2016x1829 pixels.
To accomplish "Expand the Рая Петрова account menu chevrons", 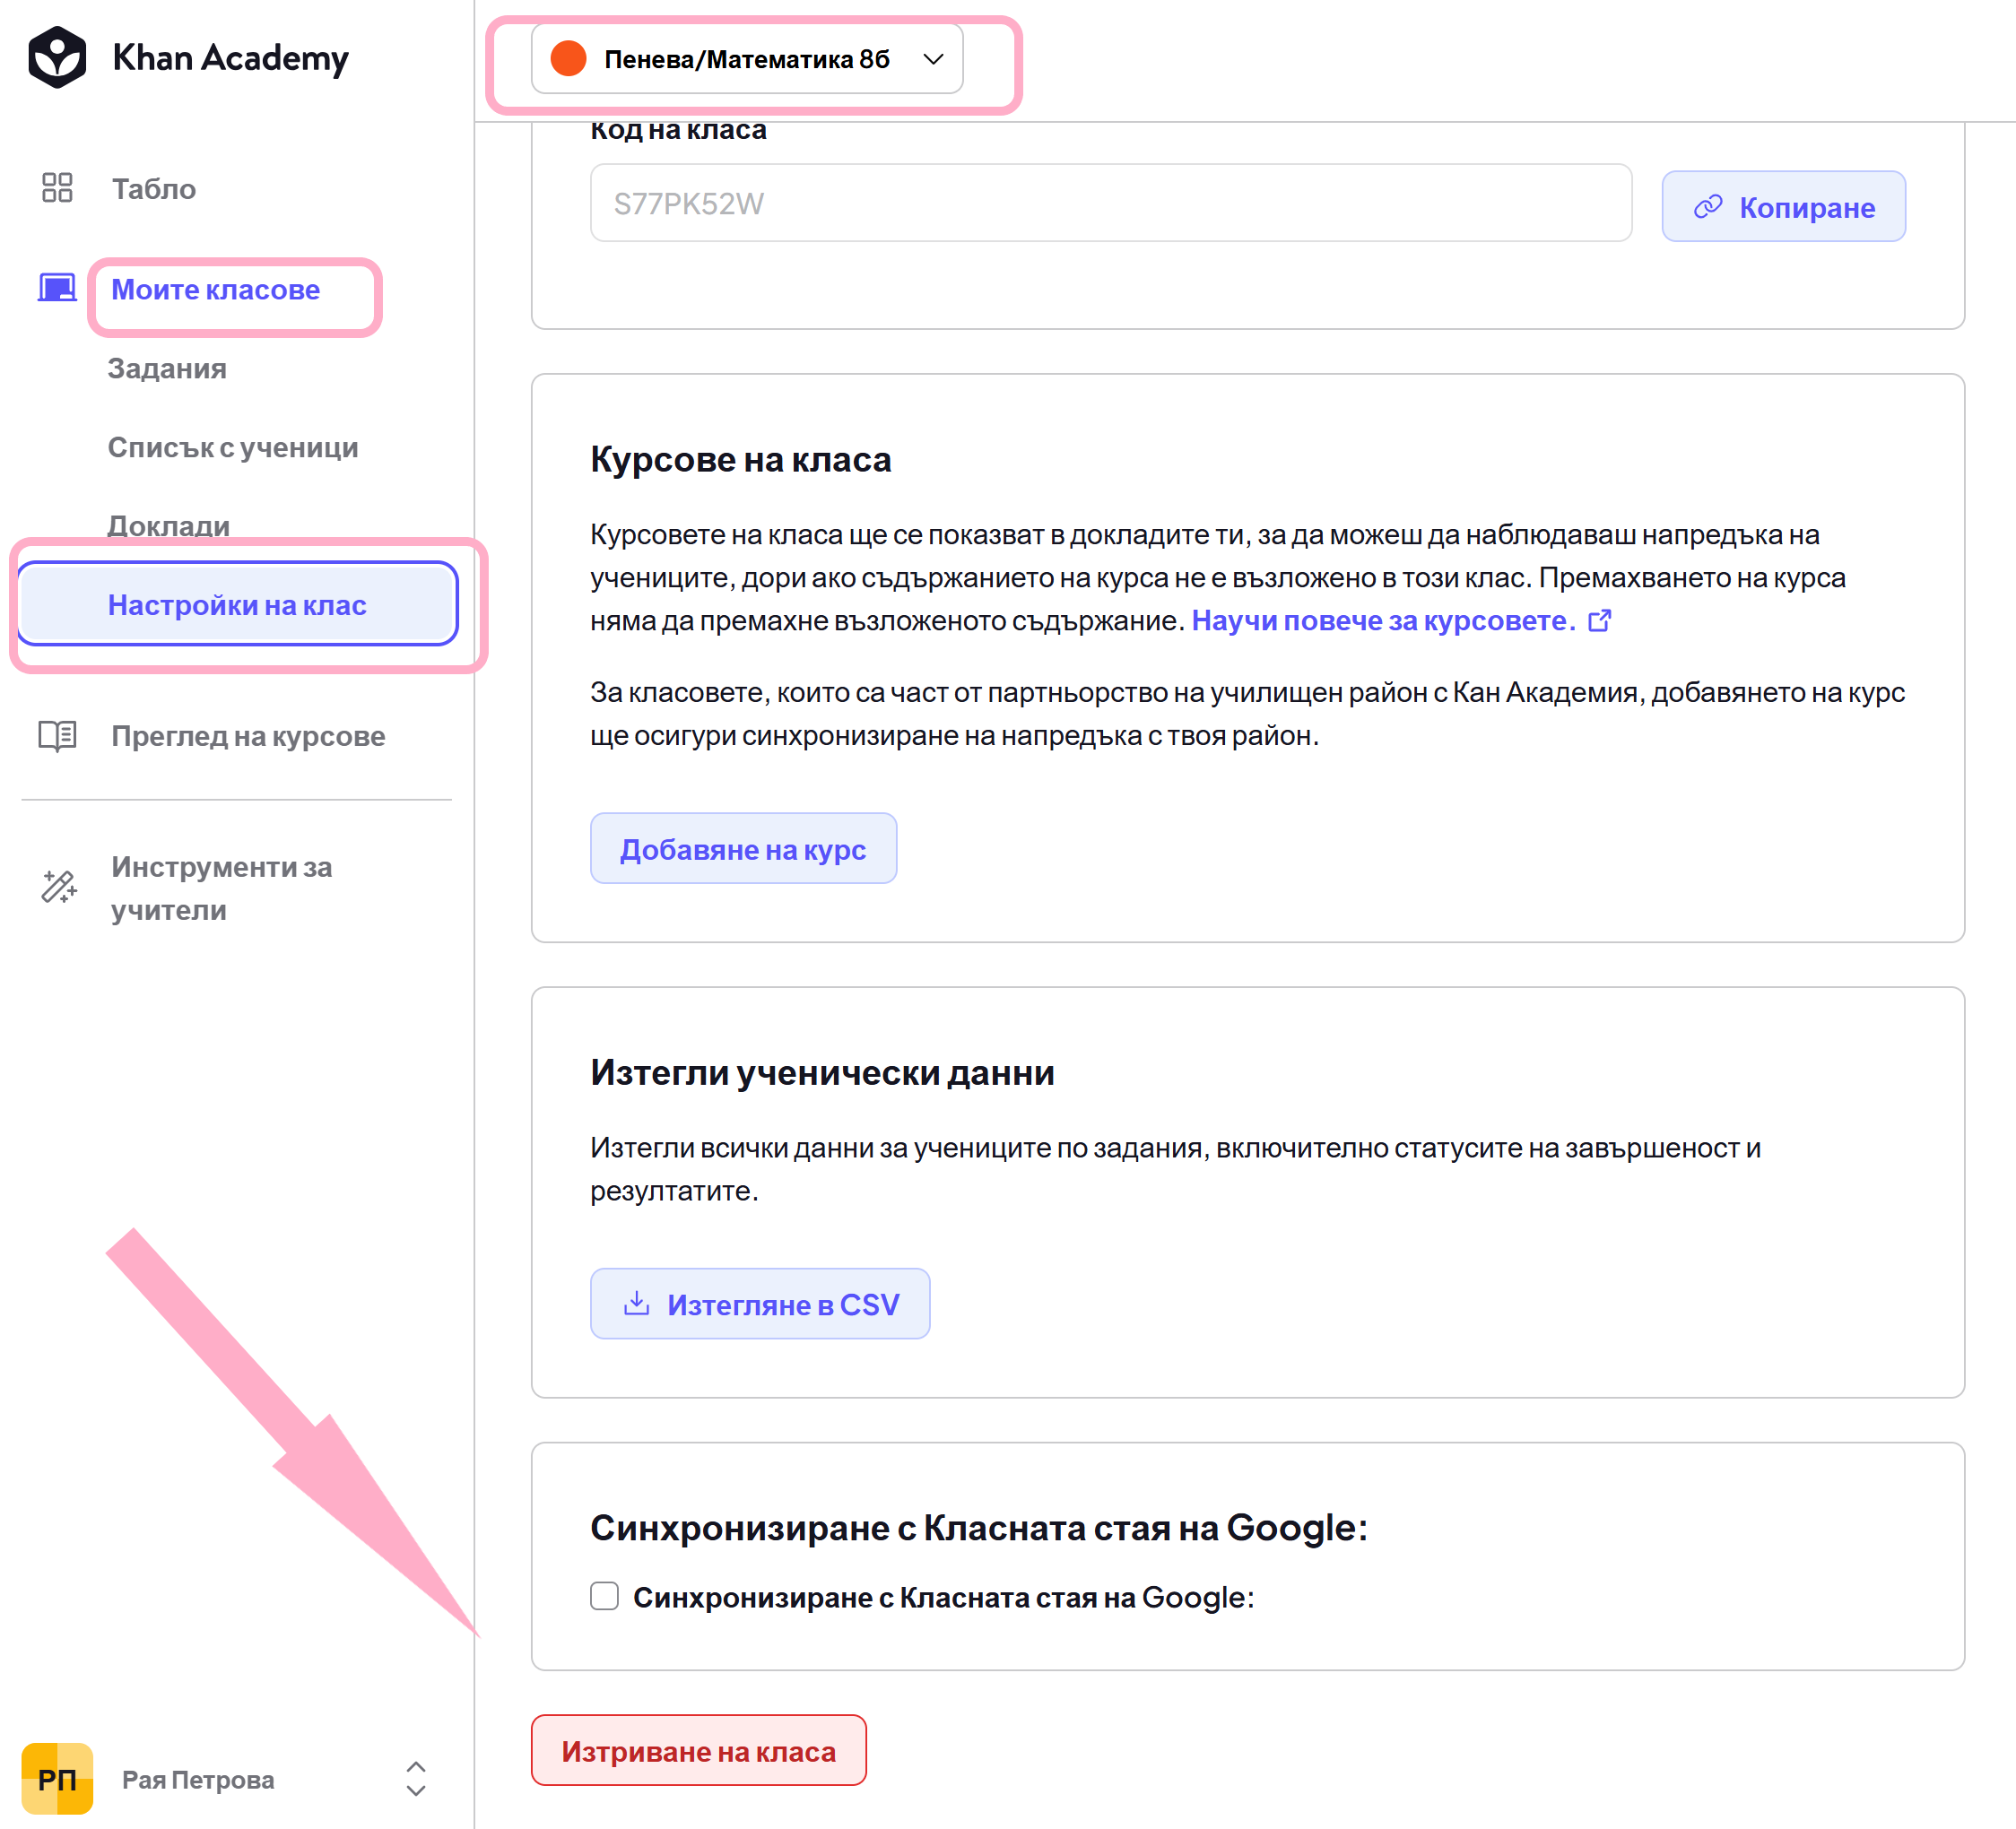I will [x=416, y=1779].
